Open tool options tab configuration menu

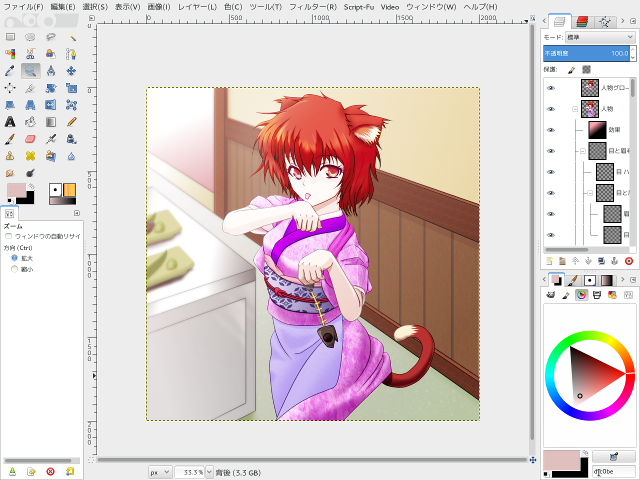(x=77, y=213)
